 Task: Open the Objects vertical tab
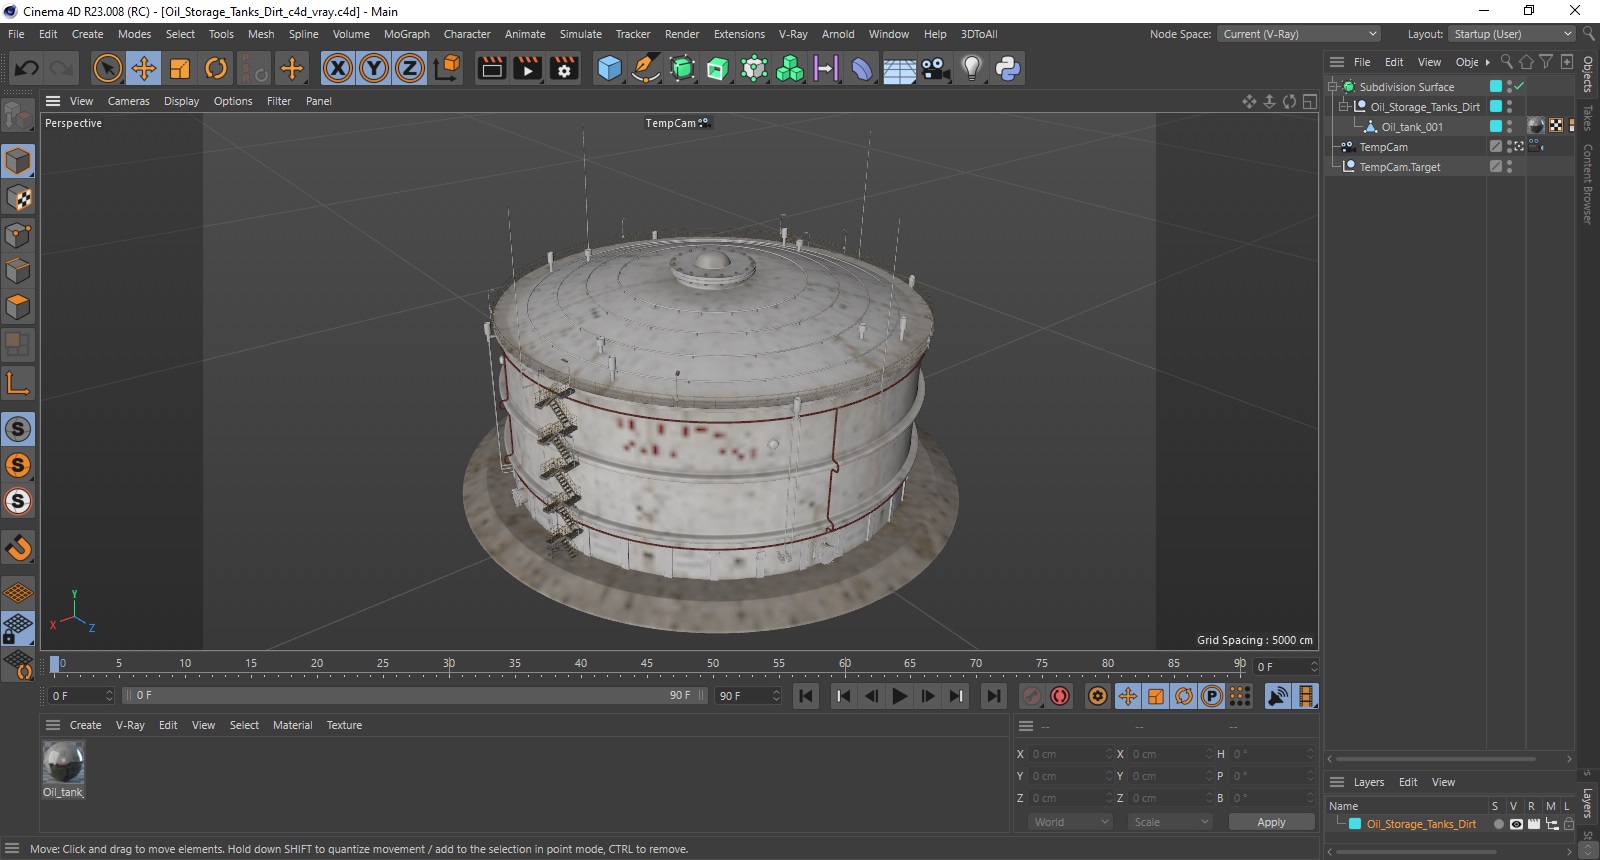pyautogui.click(x=1588, y=74)
